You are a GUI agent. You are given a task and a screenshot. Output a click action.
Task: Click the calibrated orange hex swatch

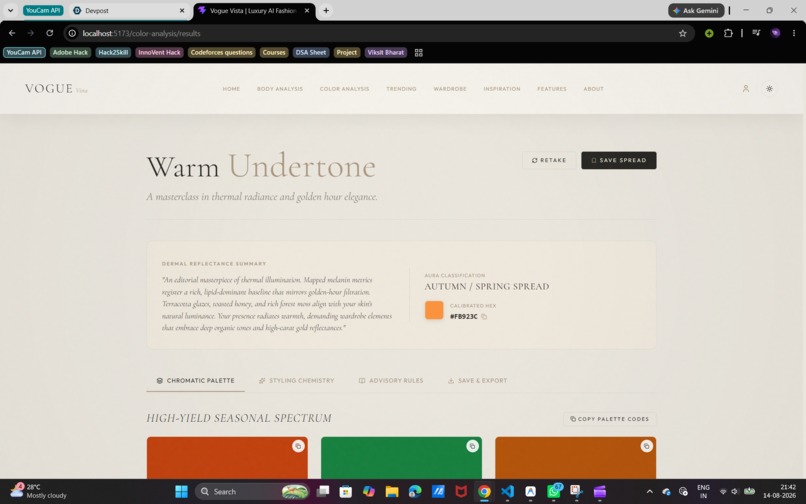pos(434,310)
